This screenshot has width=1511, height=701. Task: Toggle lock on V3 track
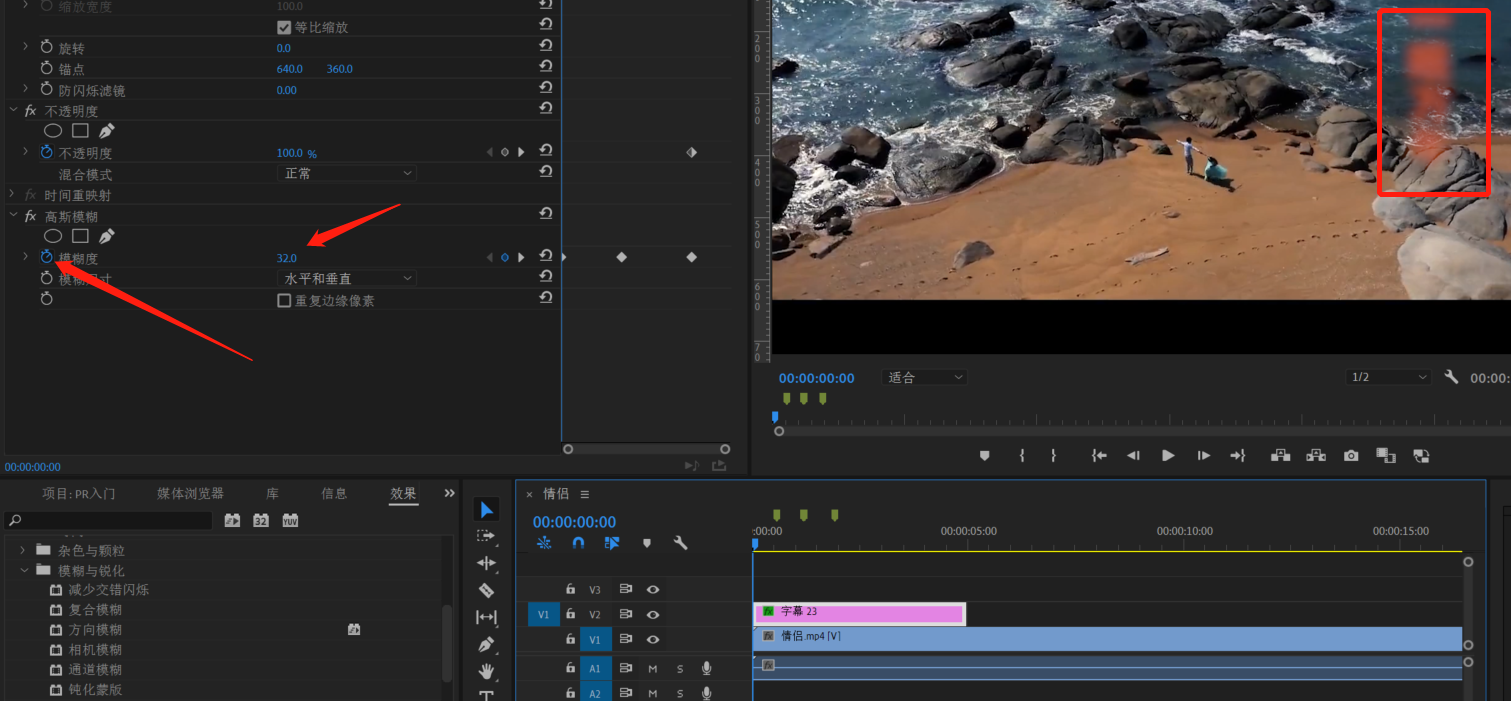[570, 590]
